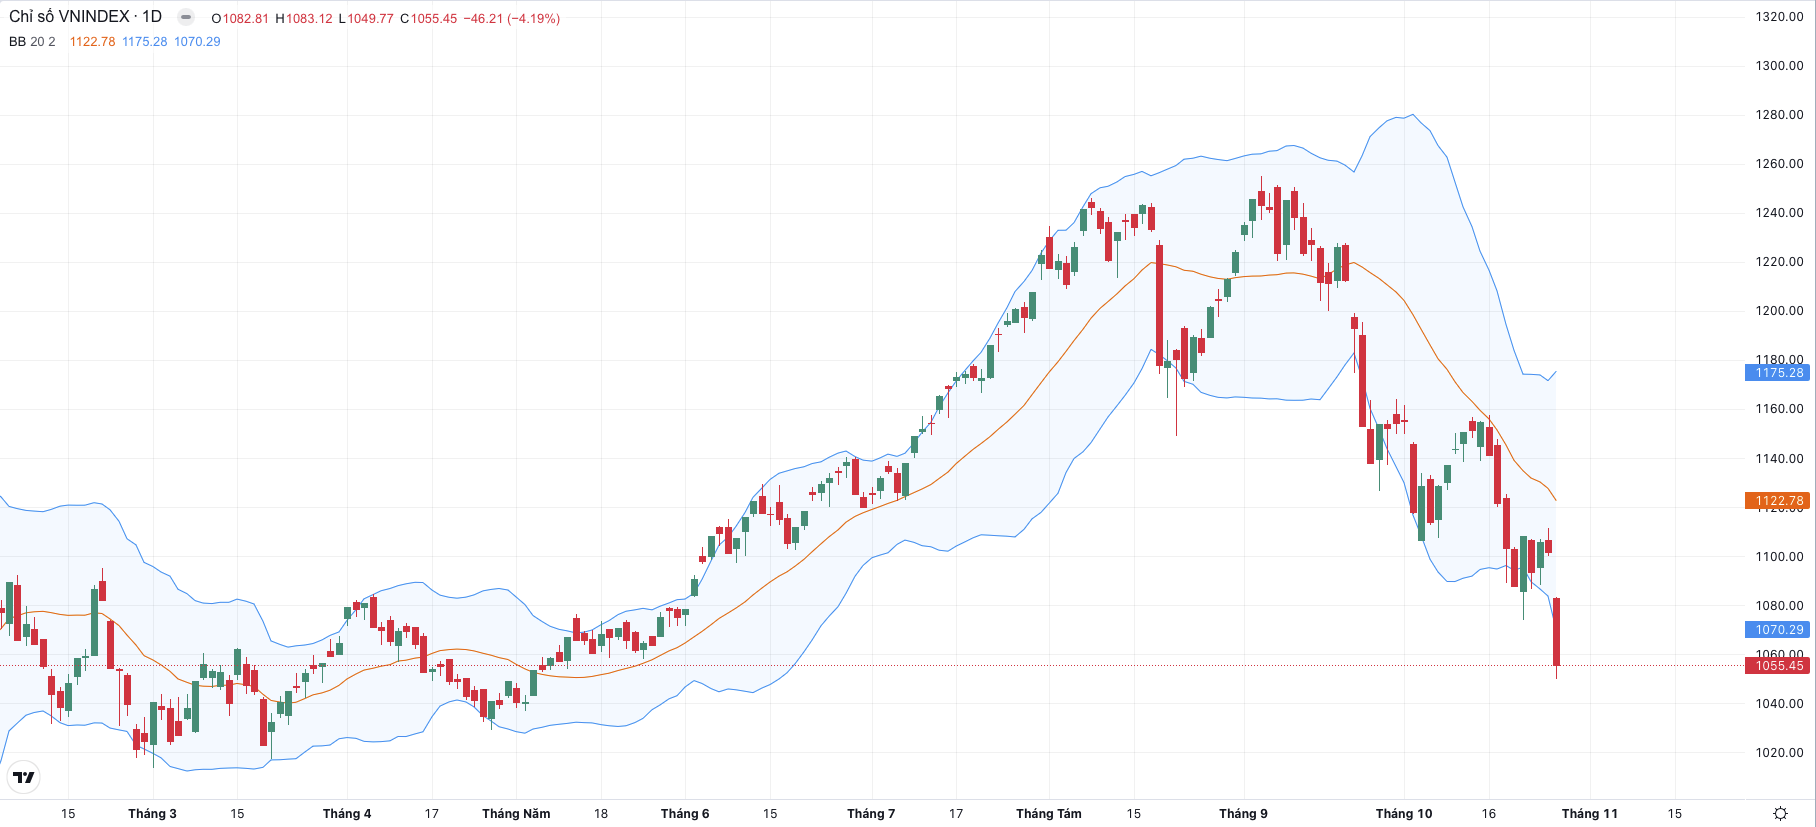Click the 1280.00 price scale label

pyautogui.click(x=1779, y=114)
